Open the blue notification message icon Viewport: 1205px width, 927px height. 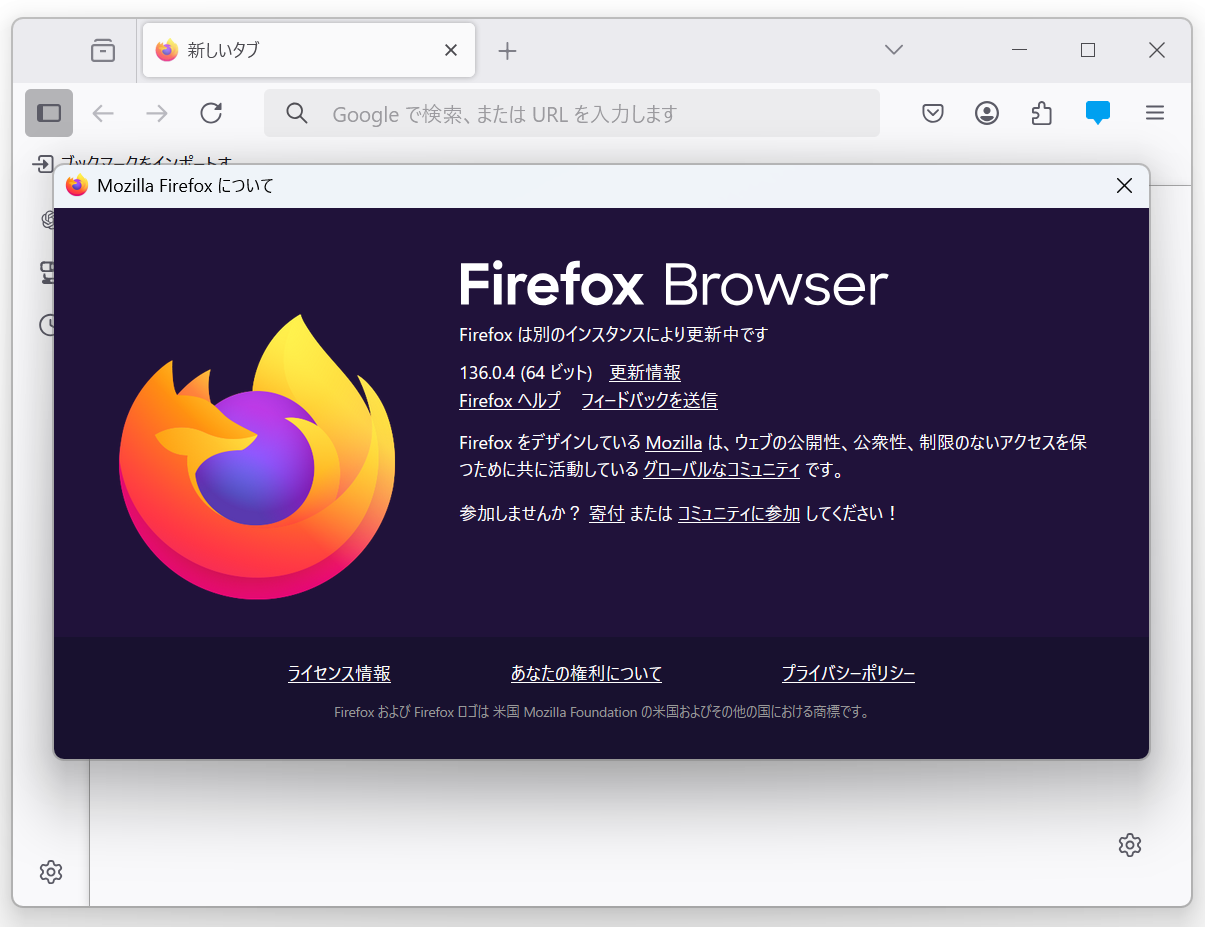pos(1097,113)
